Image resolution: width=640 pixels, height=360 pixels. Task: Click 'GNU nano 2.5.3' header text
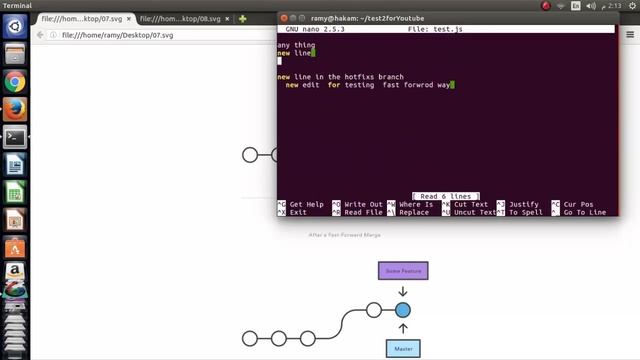[x=315, y=29]
